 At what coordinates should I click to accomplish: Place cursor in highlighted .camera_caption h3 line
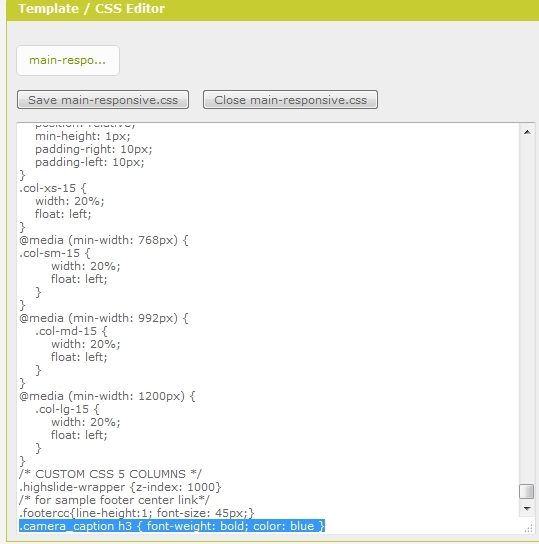coord(172,526)
